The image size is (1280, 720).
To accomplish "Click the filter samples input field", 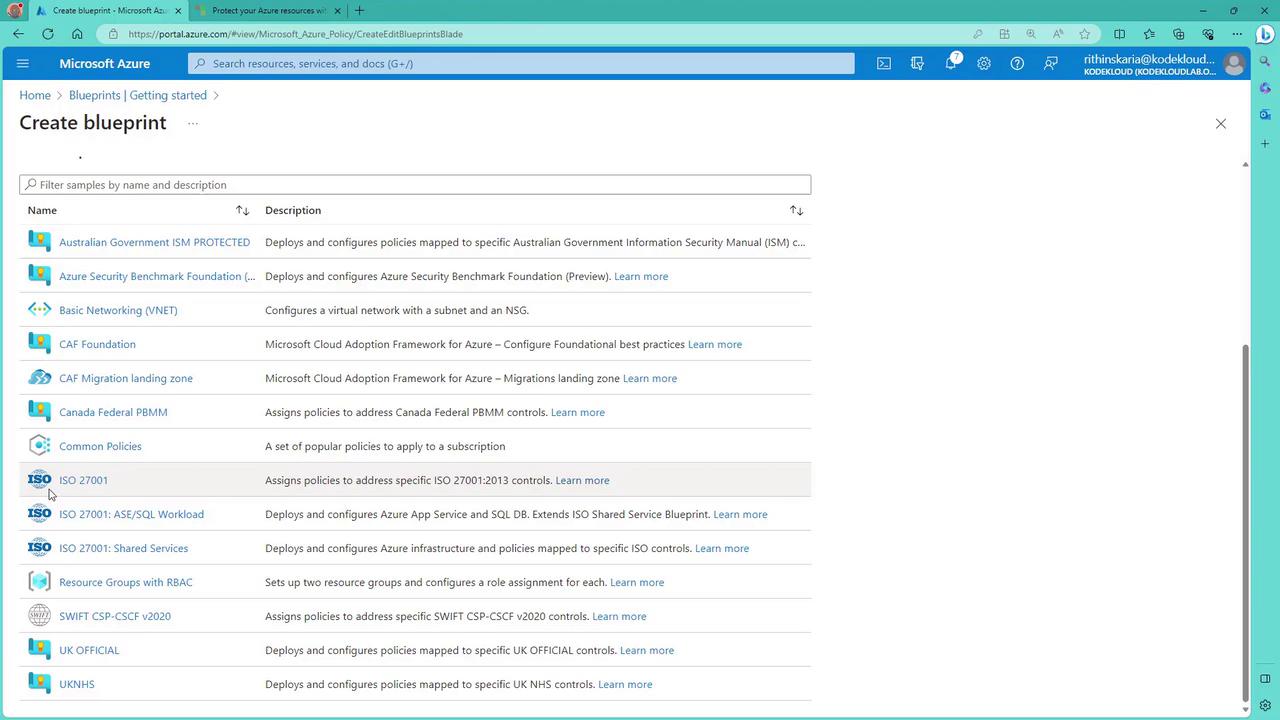I will click(x=415, y=185).
